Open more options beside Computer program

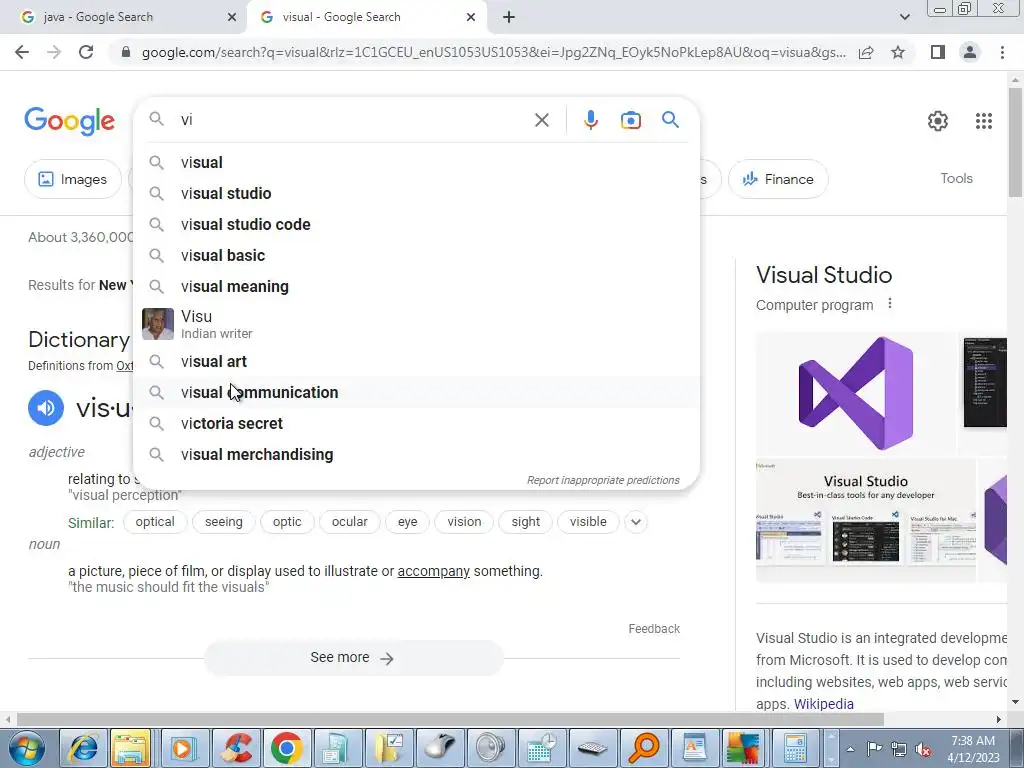pos(889,304)
